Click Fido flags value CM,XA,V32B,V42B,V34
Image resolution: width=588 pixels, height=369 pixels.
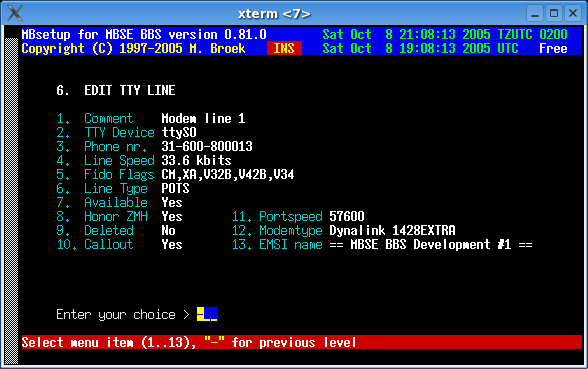228,174
